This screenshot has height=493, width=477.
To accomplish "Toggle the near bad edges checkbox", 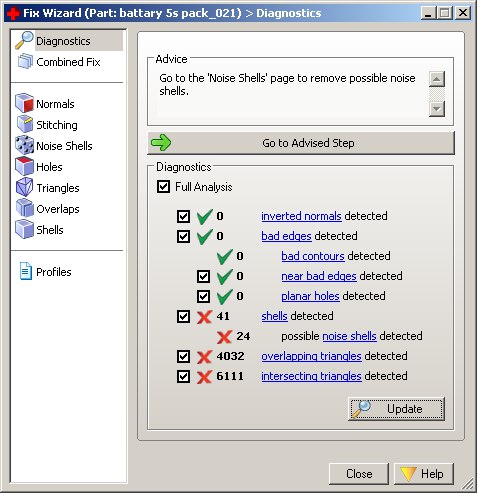I will click(x=203, y=276).
